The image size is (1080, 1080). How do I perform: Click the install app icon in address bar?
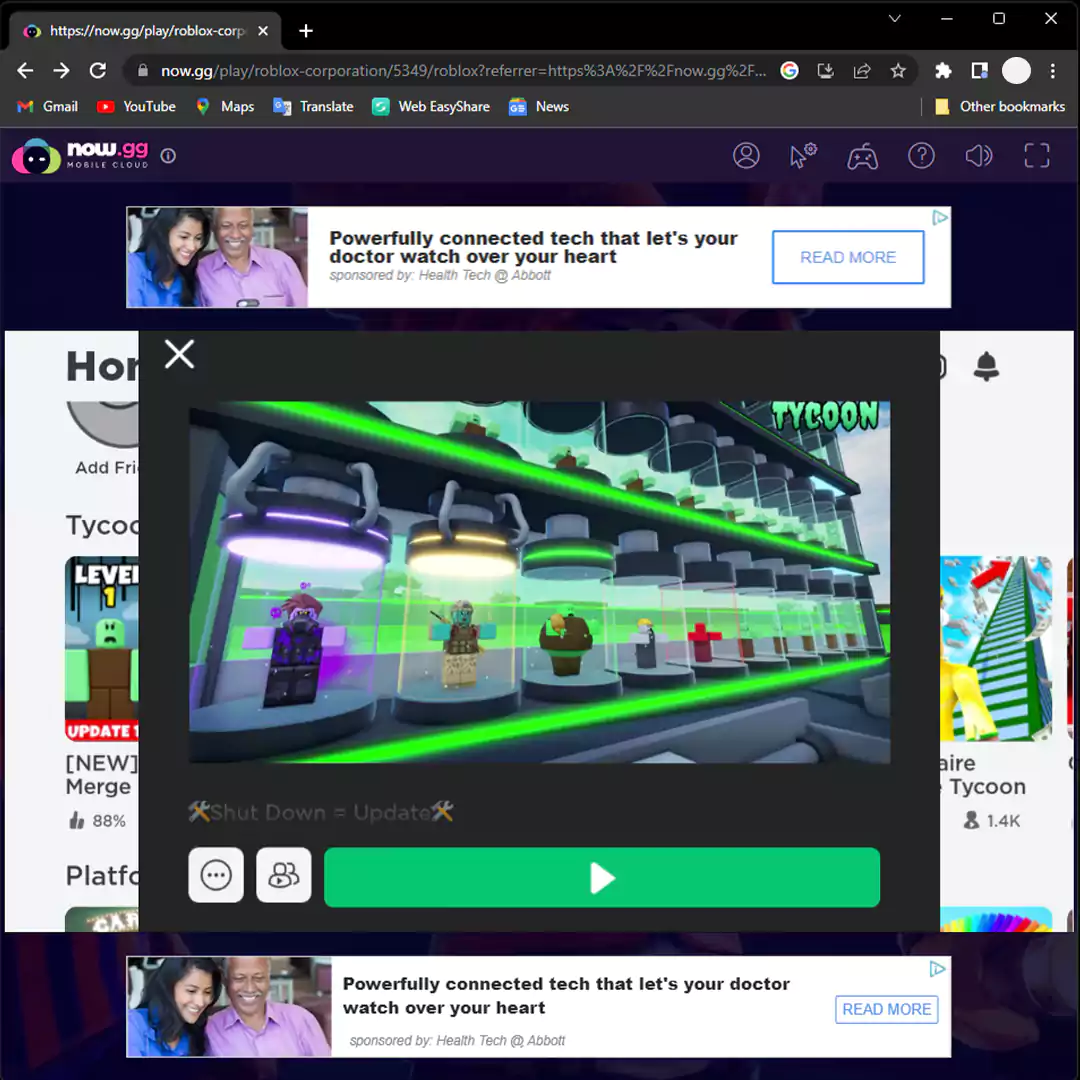pyautogui.click(x=825, y=70)
